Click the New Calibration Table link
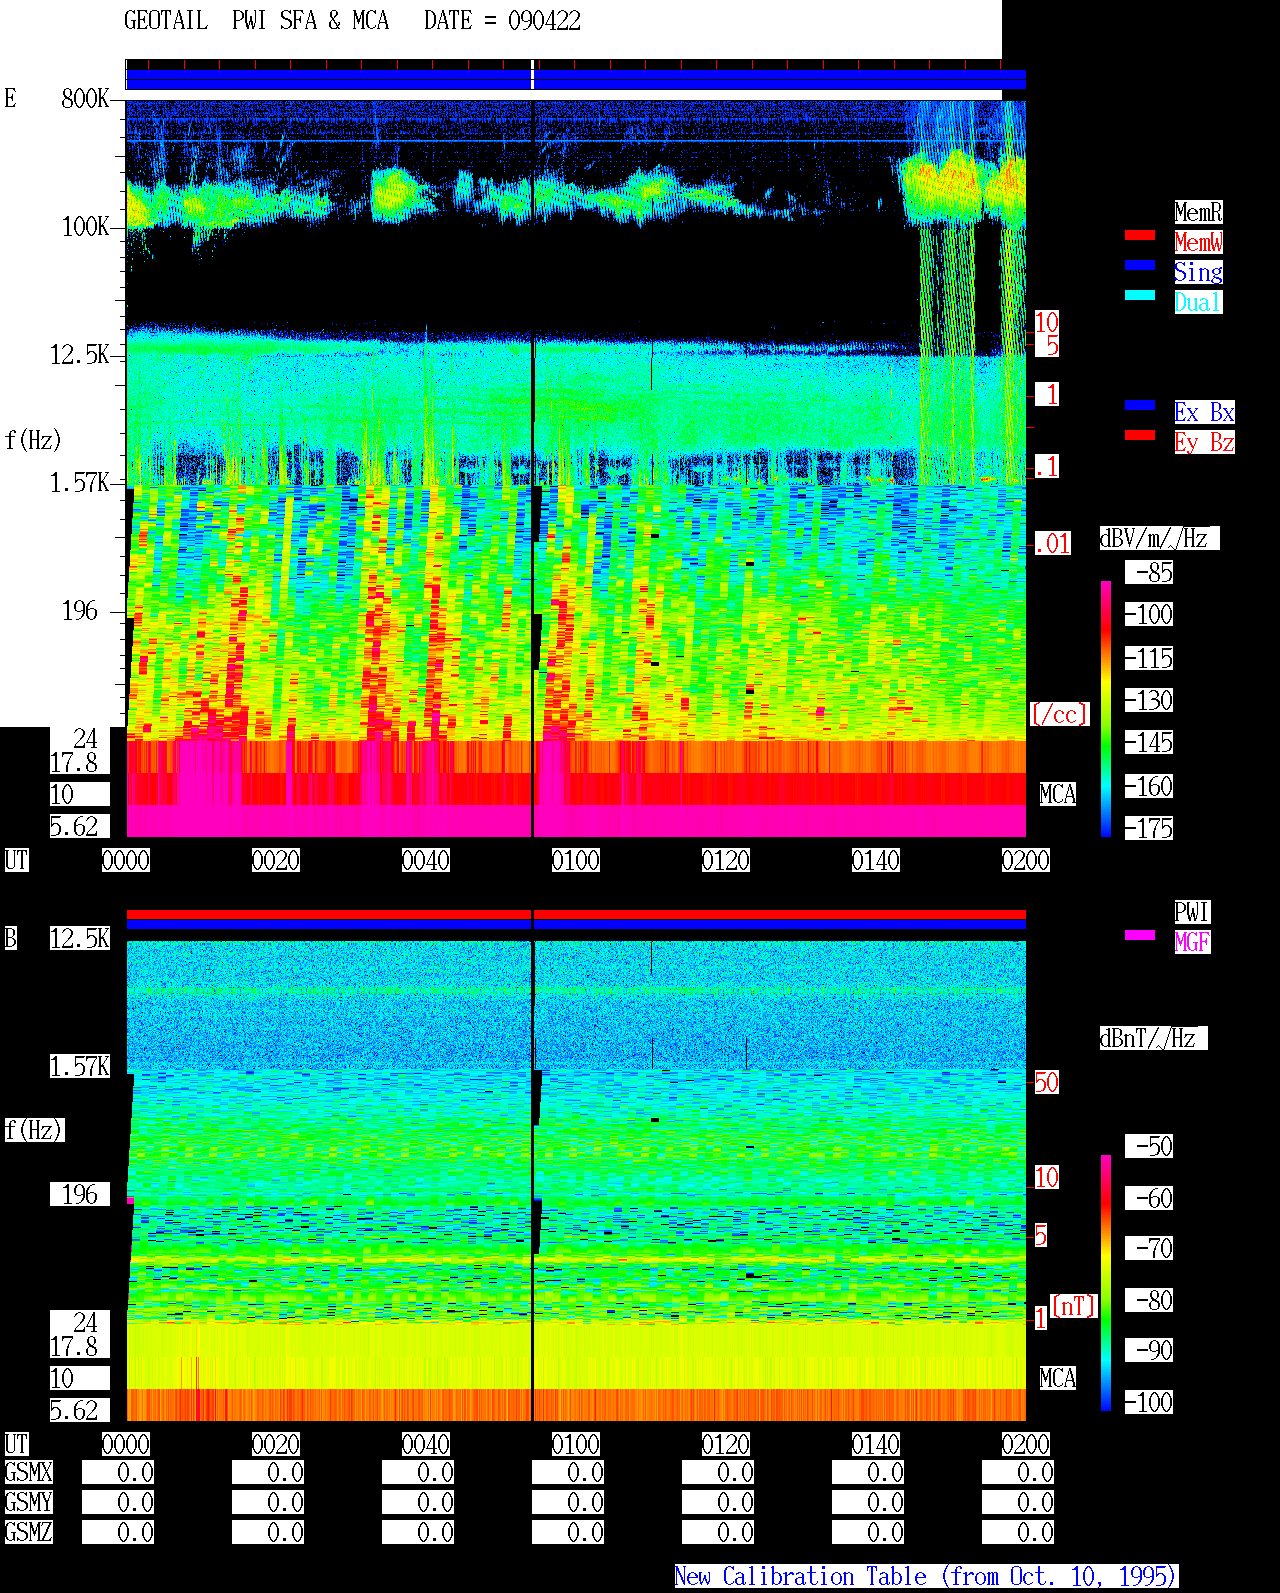Screen dimensions: 1280x1593 coord(926,1576)
